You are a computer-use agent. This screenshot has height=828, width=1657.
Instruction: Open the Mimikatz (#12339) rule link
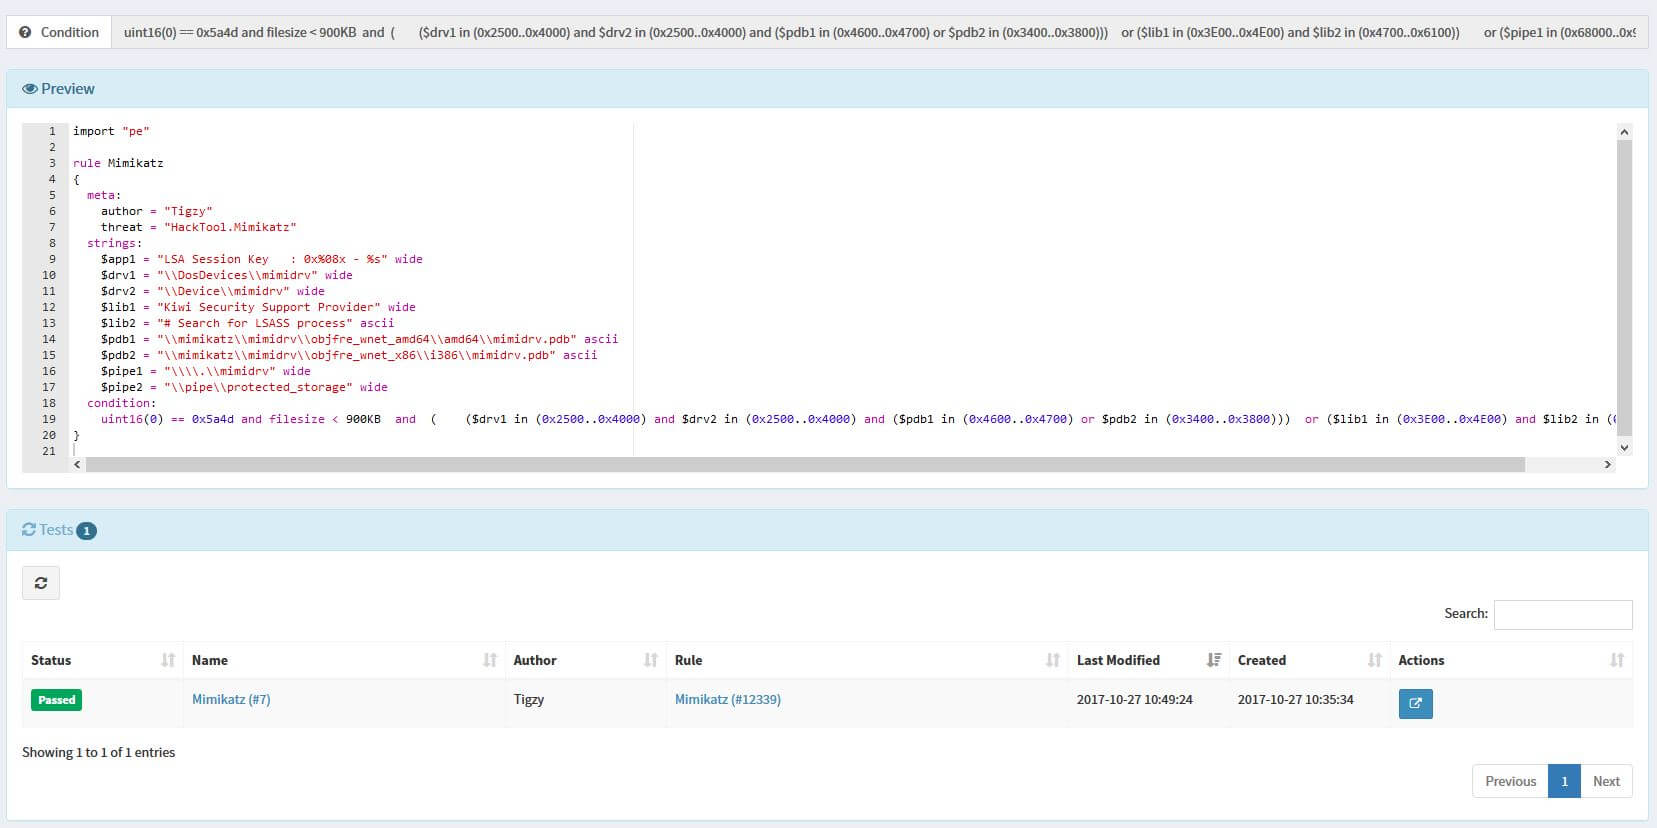[x=727, y=699]
